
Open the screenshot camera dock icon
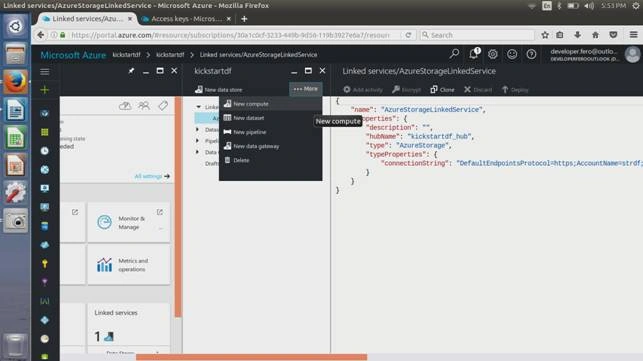pos(16,221)
